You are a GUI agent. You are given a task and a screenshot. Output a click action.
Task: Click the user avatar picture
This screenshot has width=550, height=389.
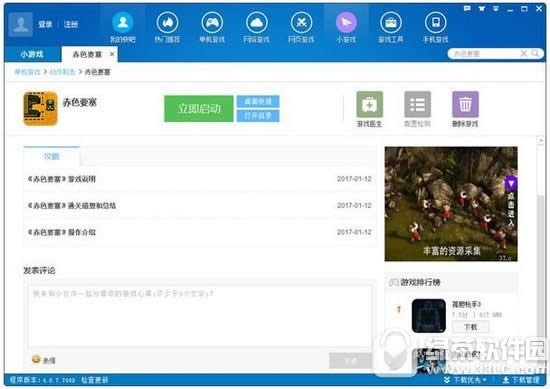pyautogui.click(x=20, y=24)
